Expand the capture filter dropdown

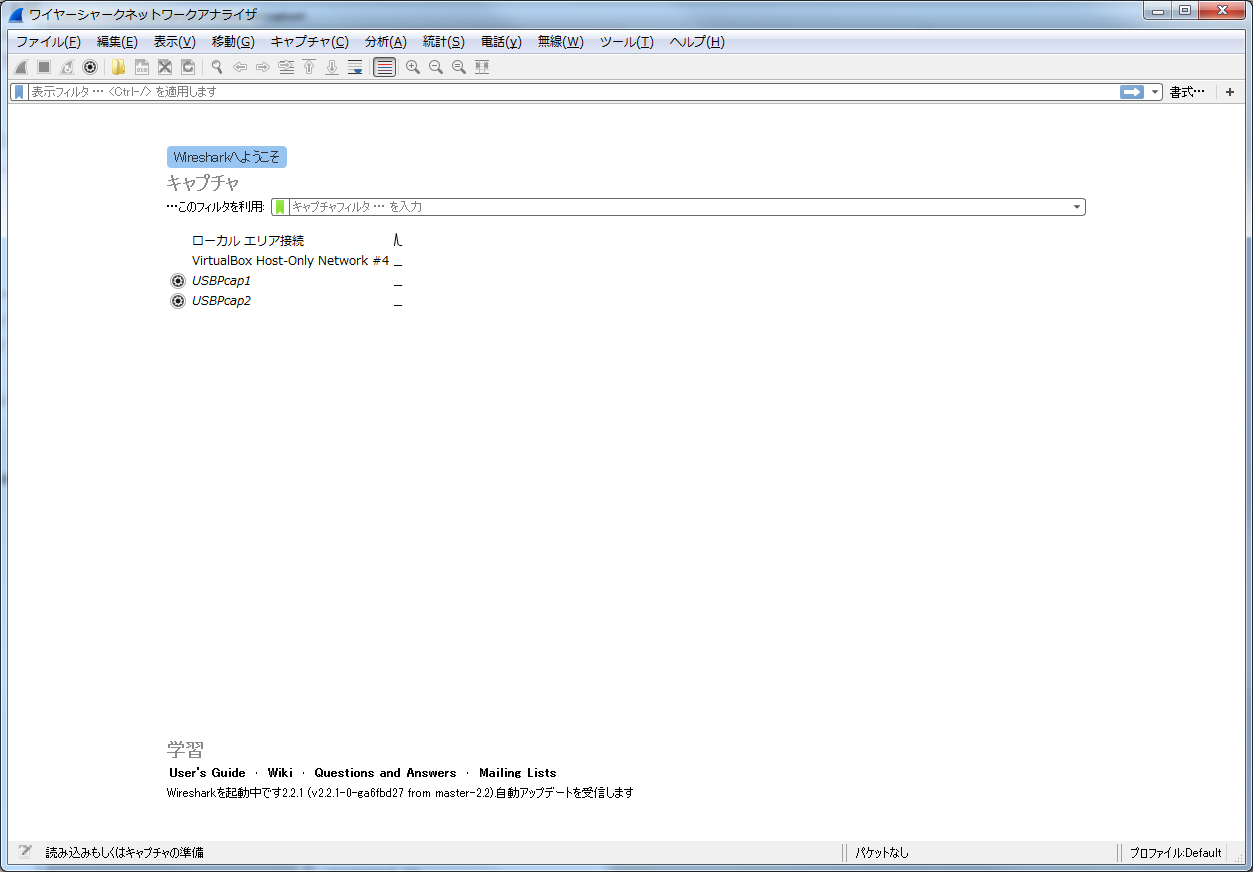pyautogui.click(x=1077, y=207)
